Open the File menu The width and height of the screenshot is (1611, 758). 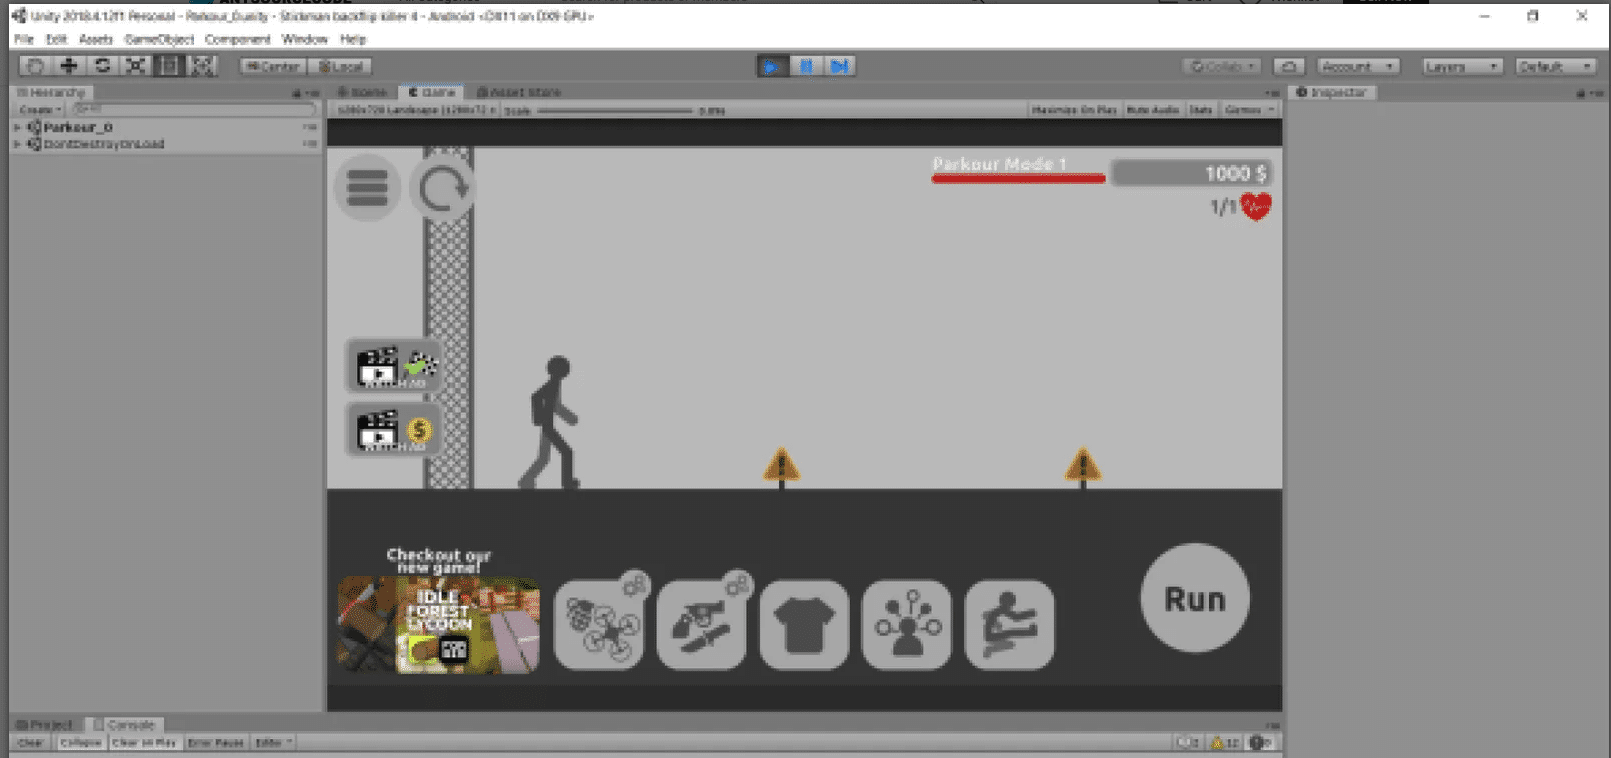pos(24,39)
